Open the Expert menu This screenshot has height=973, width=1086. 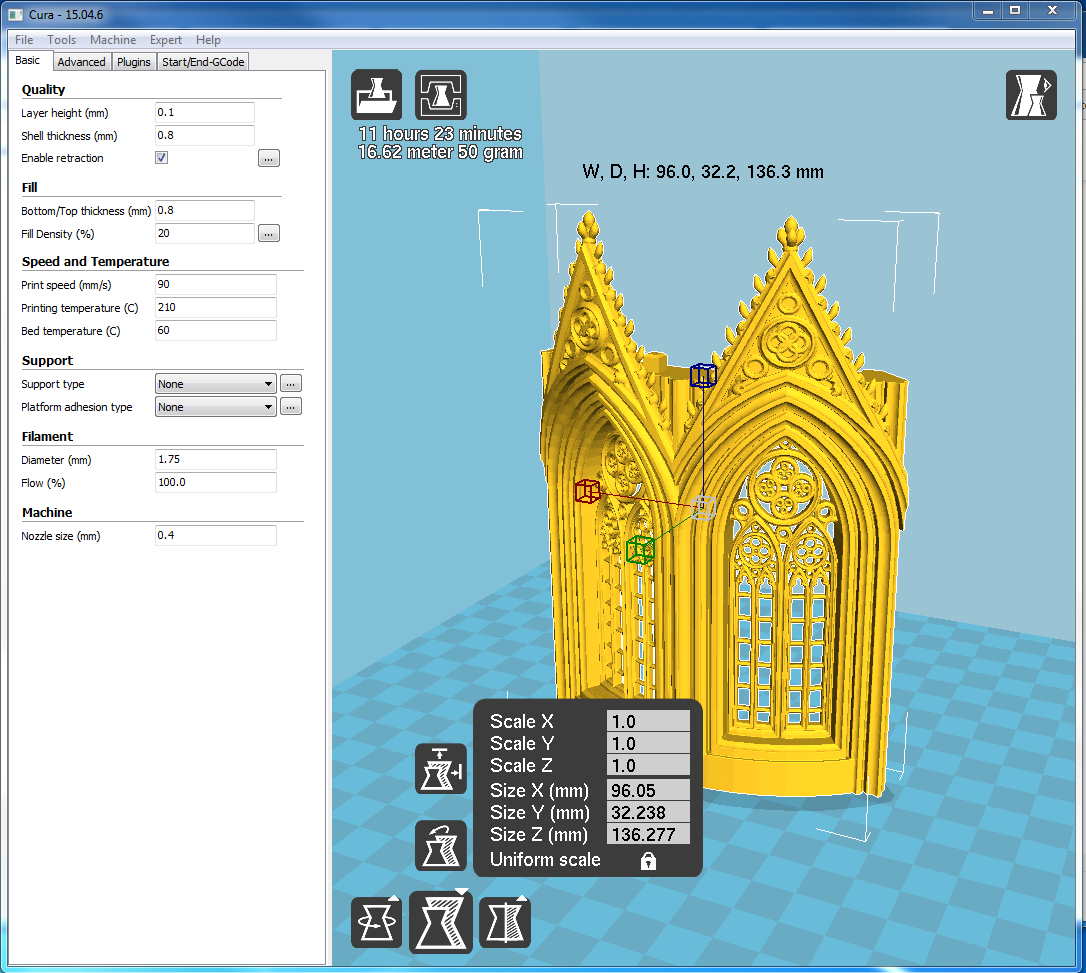tap(166, 40)
